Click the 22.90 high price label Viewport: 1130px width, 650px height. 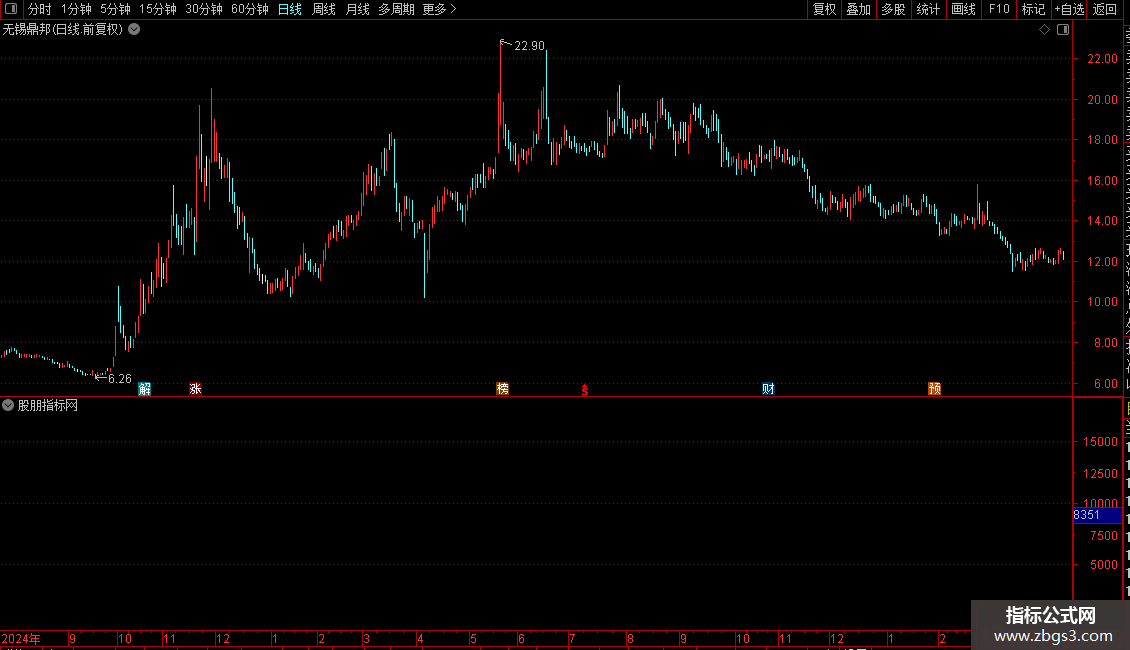(x=530, y=45)
